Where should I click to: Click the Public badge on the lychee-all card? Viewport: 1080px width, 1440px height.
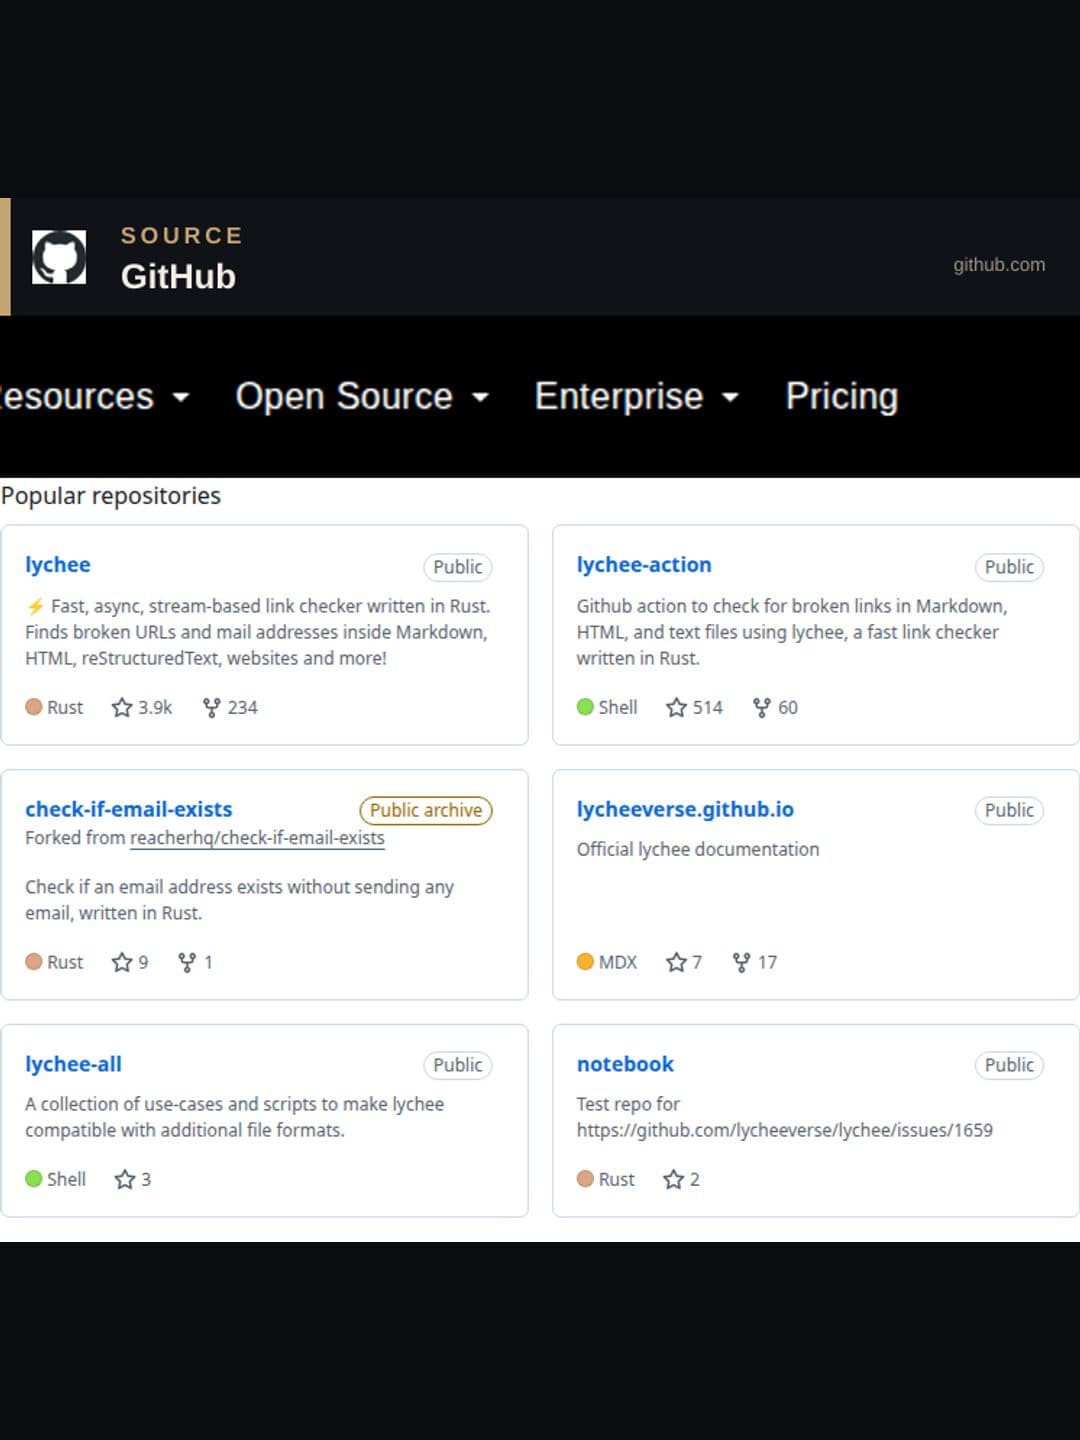coord(457,1065)
